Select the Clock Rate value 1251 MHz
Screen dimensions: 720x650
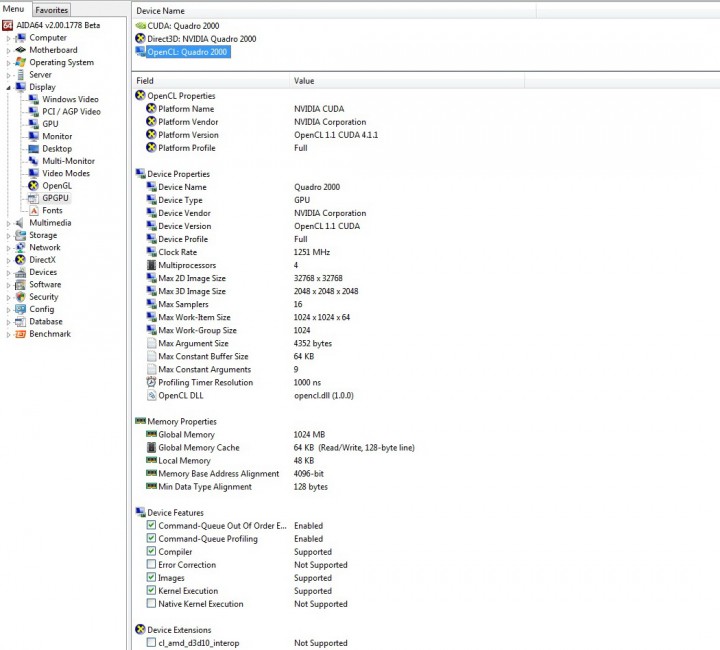(312, 252)
